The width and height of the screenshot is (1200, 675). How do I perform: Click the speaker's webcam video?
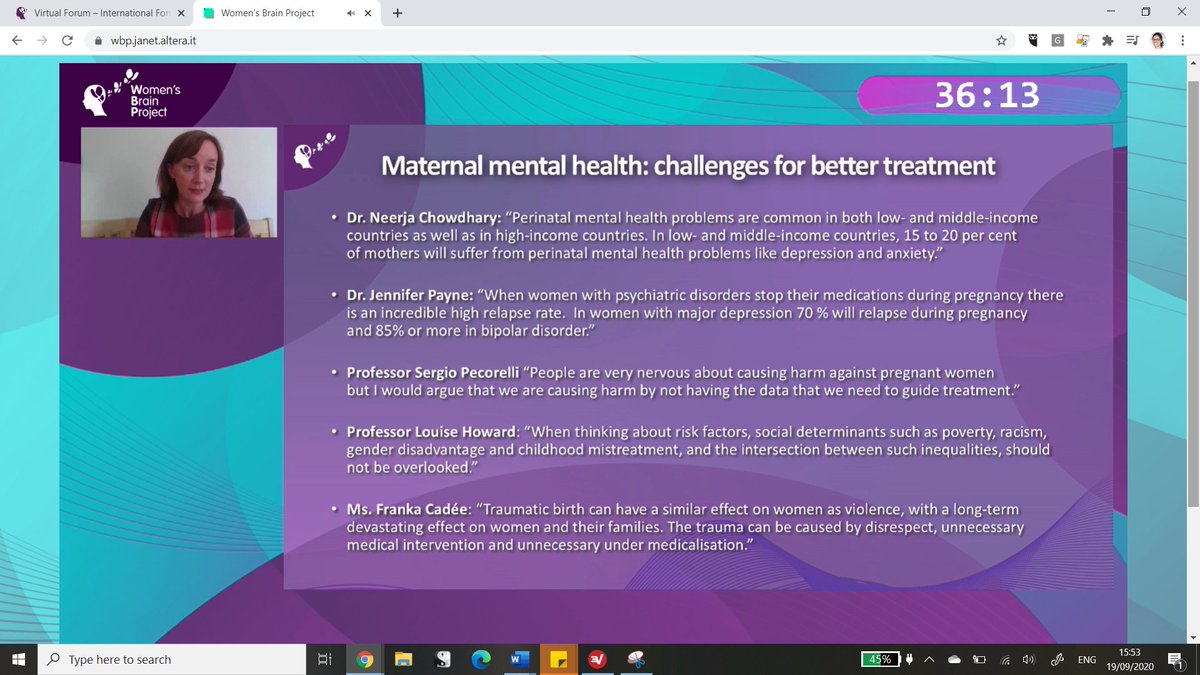click(180, 182)
